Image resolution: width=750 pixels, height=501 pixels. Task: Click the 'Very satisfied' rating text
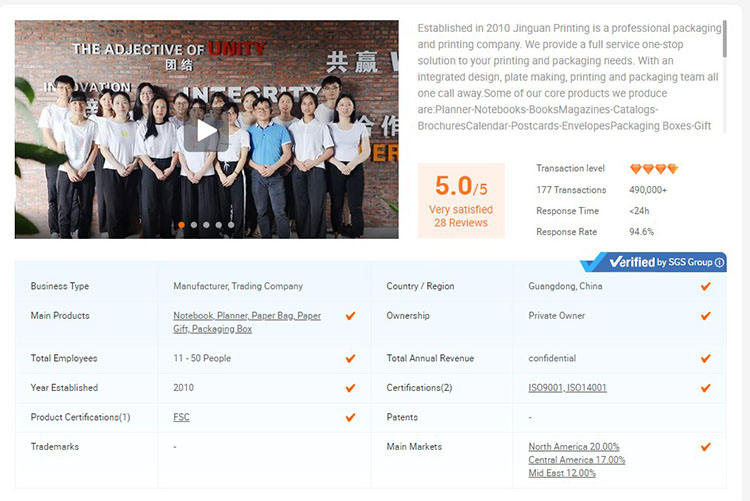pyautogui.click(x=461, y=210)
